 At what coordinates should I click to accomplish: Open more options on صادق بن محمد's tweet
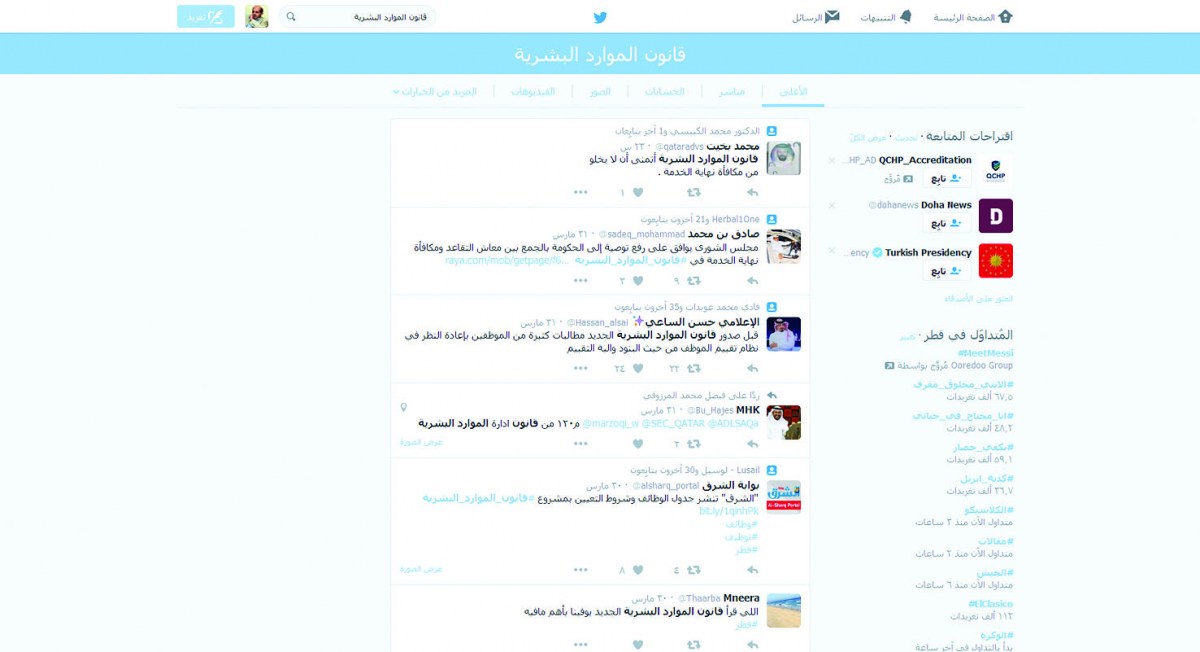[581, 281]
